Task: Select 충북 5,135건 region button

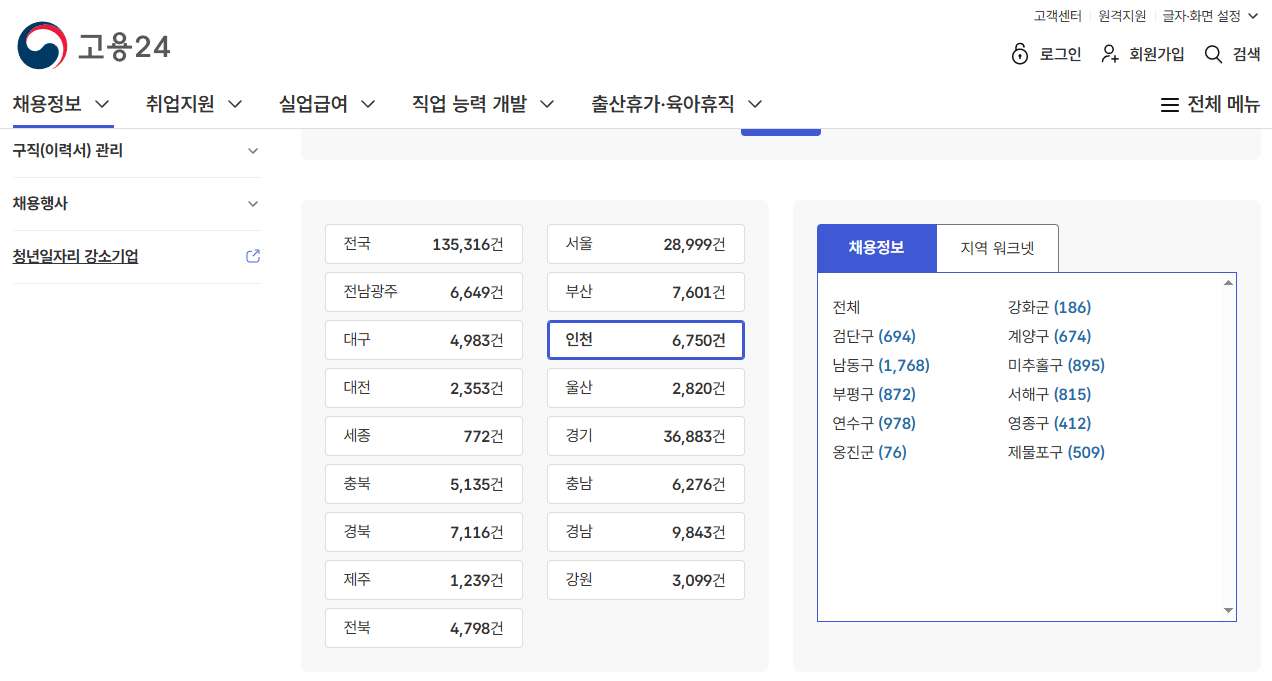Action: pos(424,484)
